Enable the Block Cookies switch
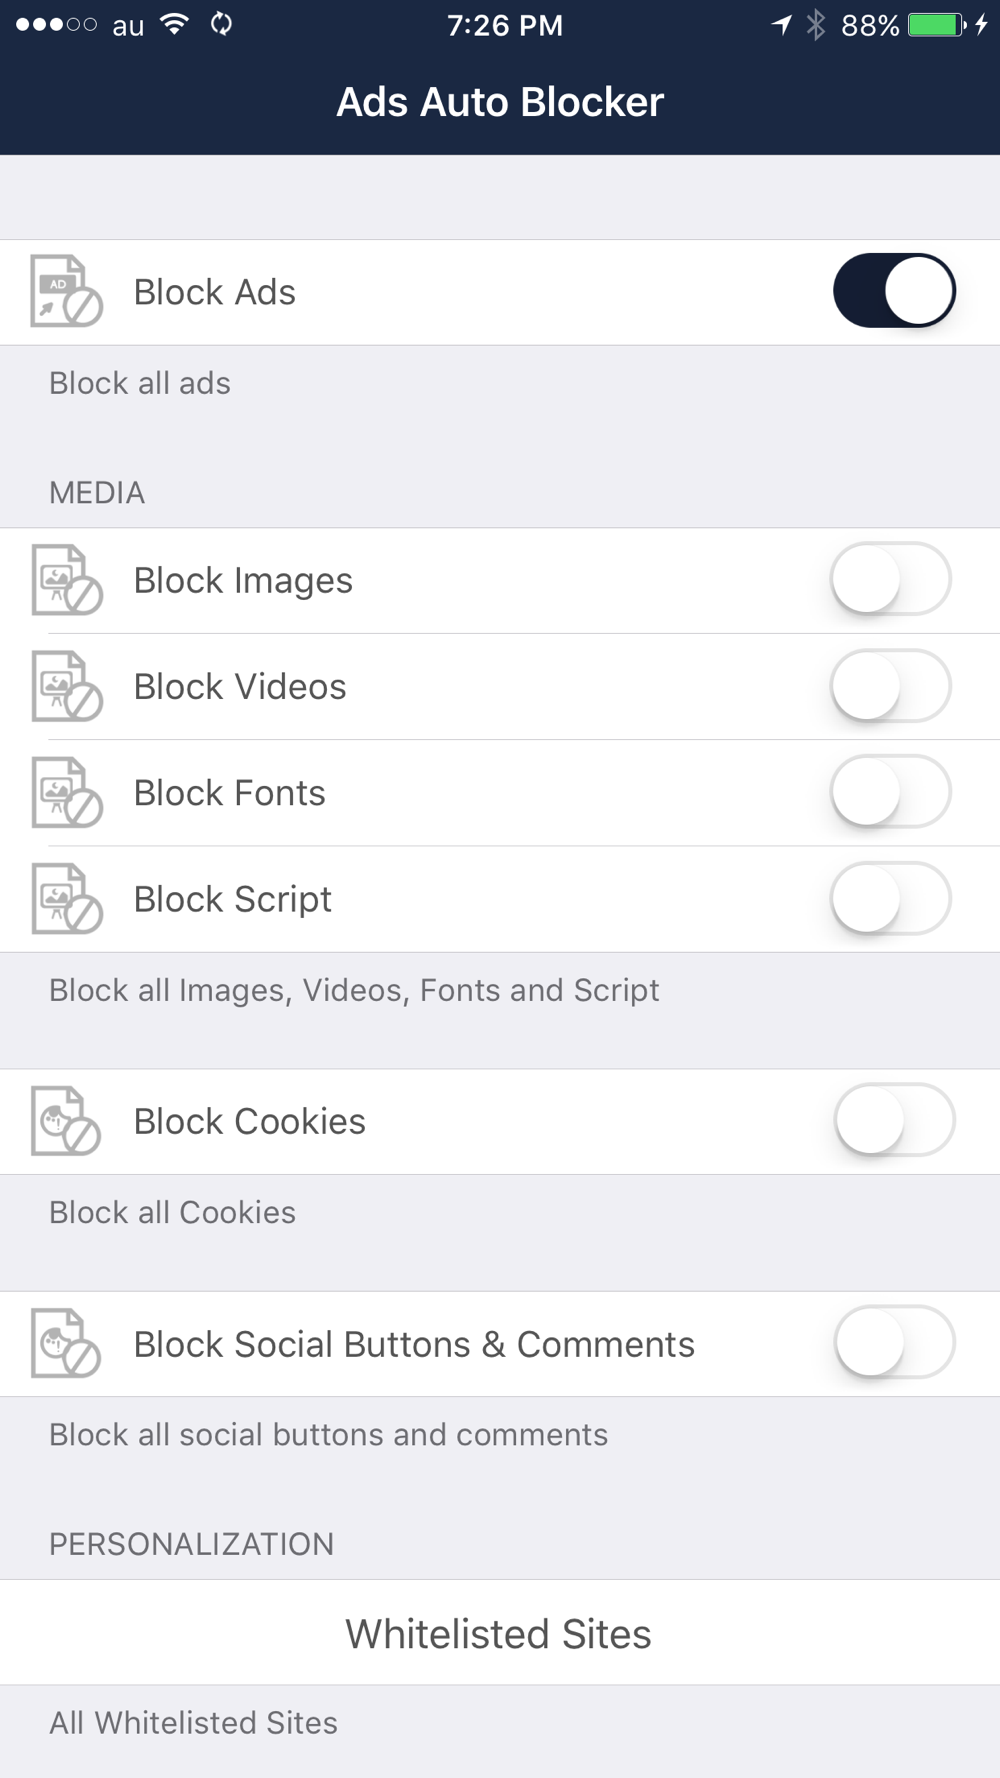This screenshot has width=1000, height=1778. (x=894, y=1120)
